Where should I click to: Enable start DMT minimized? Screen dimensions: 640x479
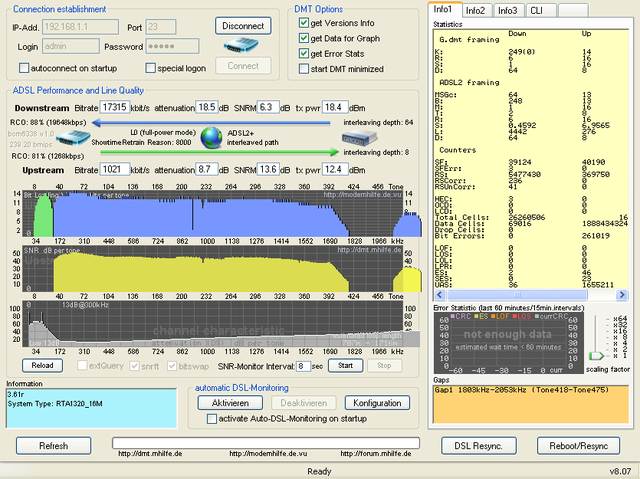[304, 69]
